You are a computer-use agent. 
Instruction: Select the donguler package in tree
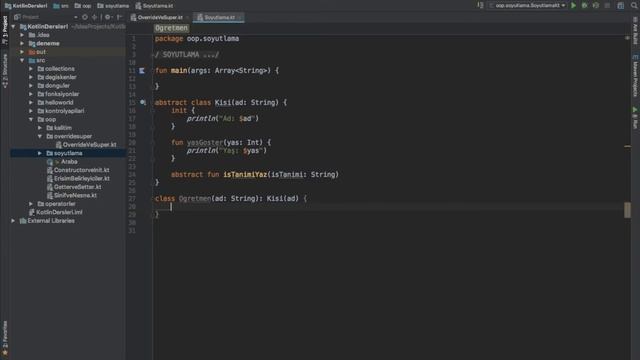pyautogui.click(x=53, y=86)
